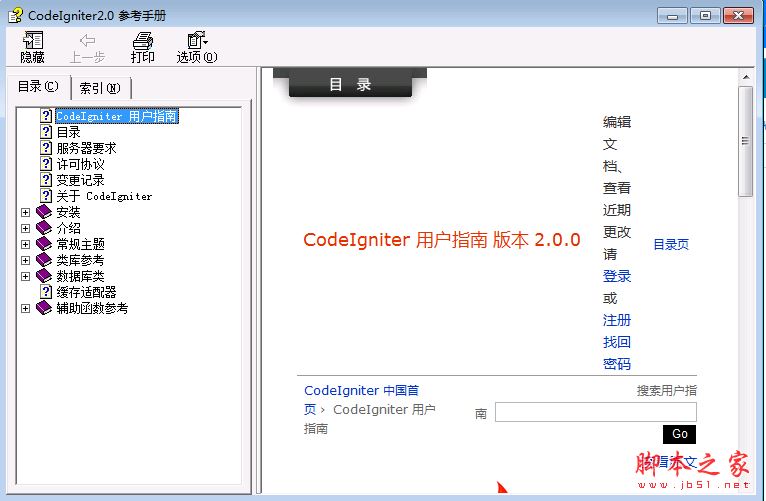This screenshot has height=501, width=766.
Task: Close the CodeIgniter2.0 参考手册 window
Action: click(738, 16)
